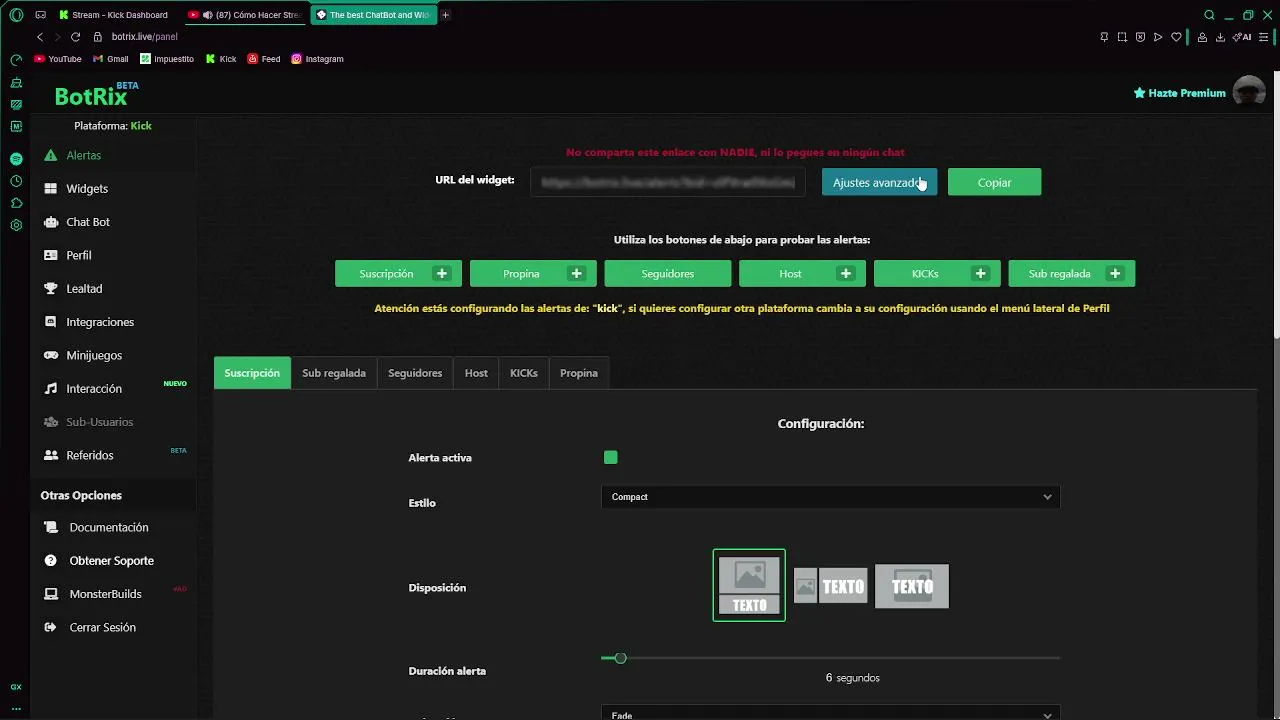Click the Obtener Soporte question mark icon
1280x720 pixels.
click(51, 560)
